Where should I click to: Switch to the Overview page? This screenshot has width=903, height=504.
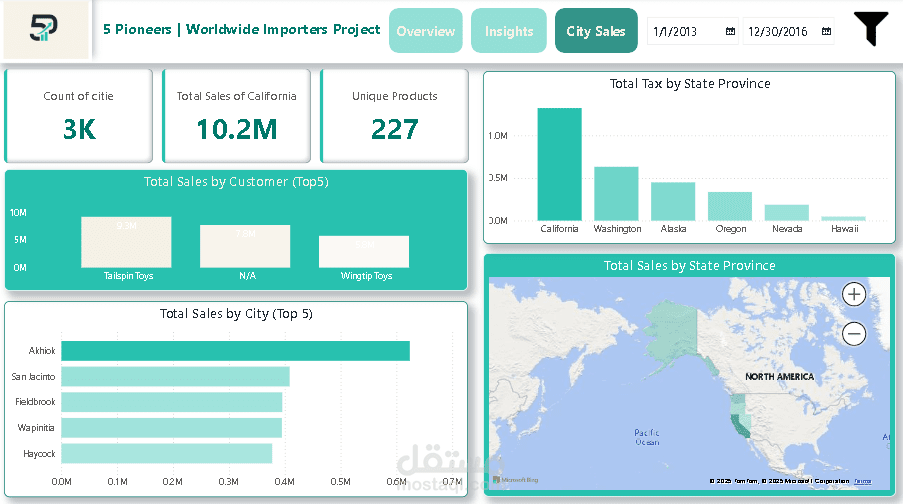click(x=426, y=31)
